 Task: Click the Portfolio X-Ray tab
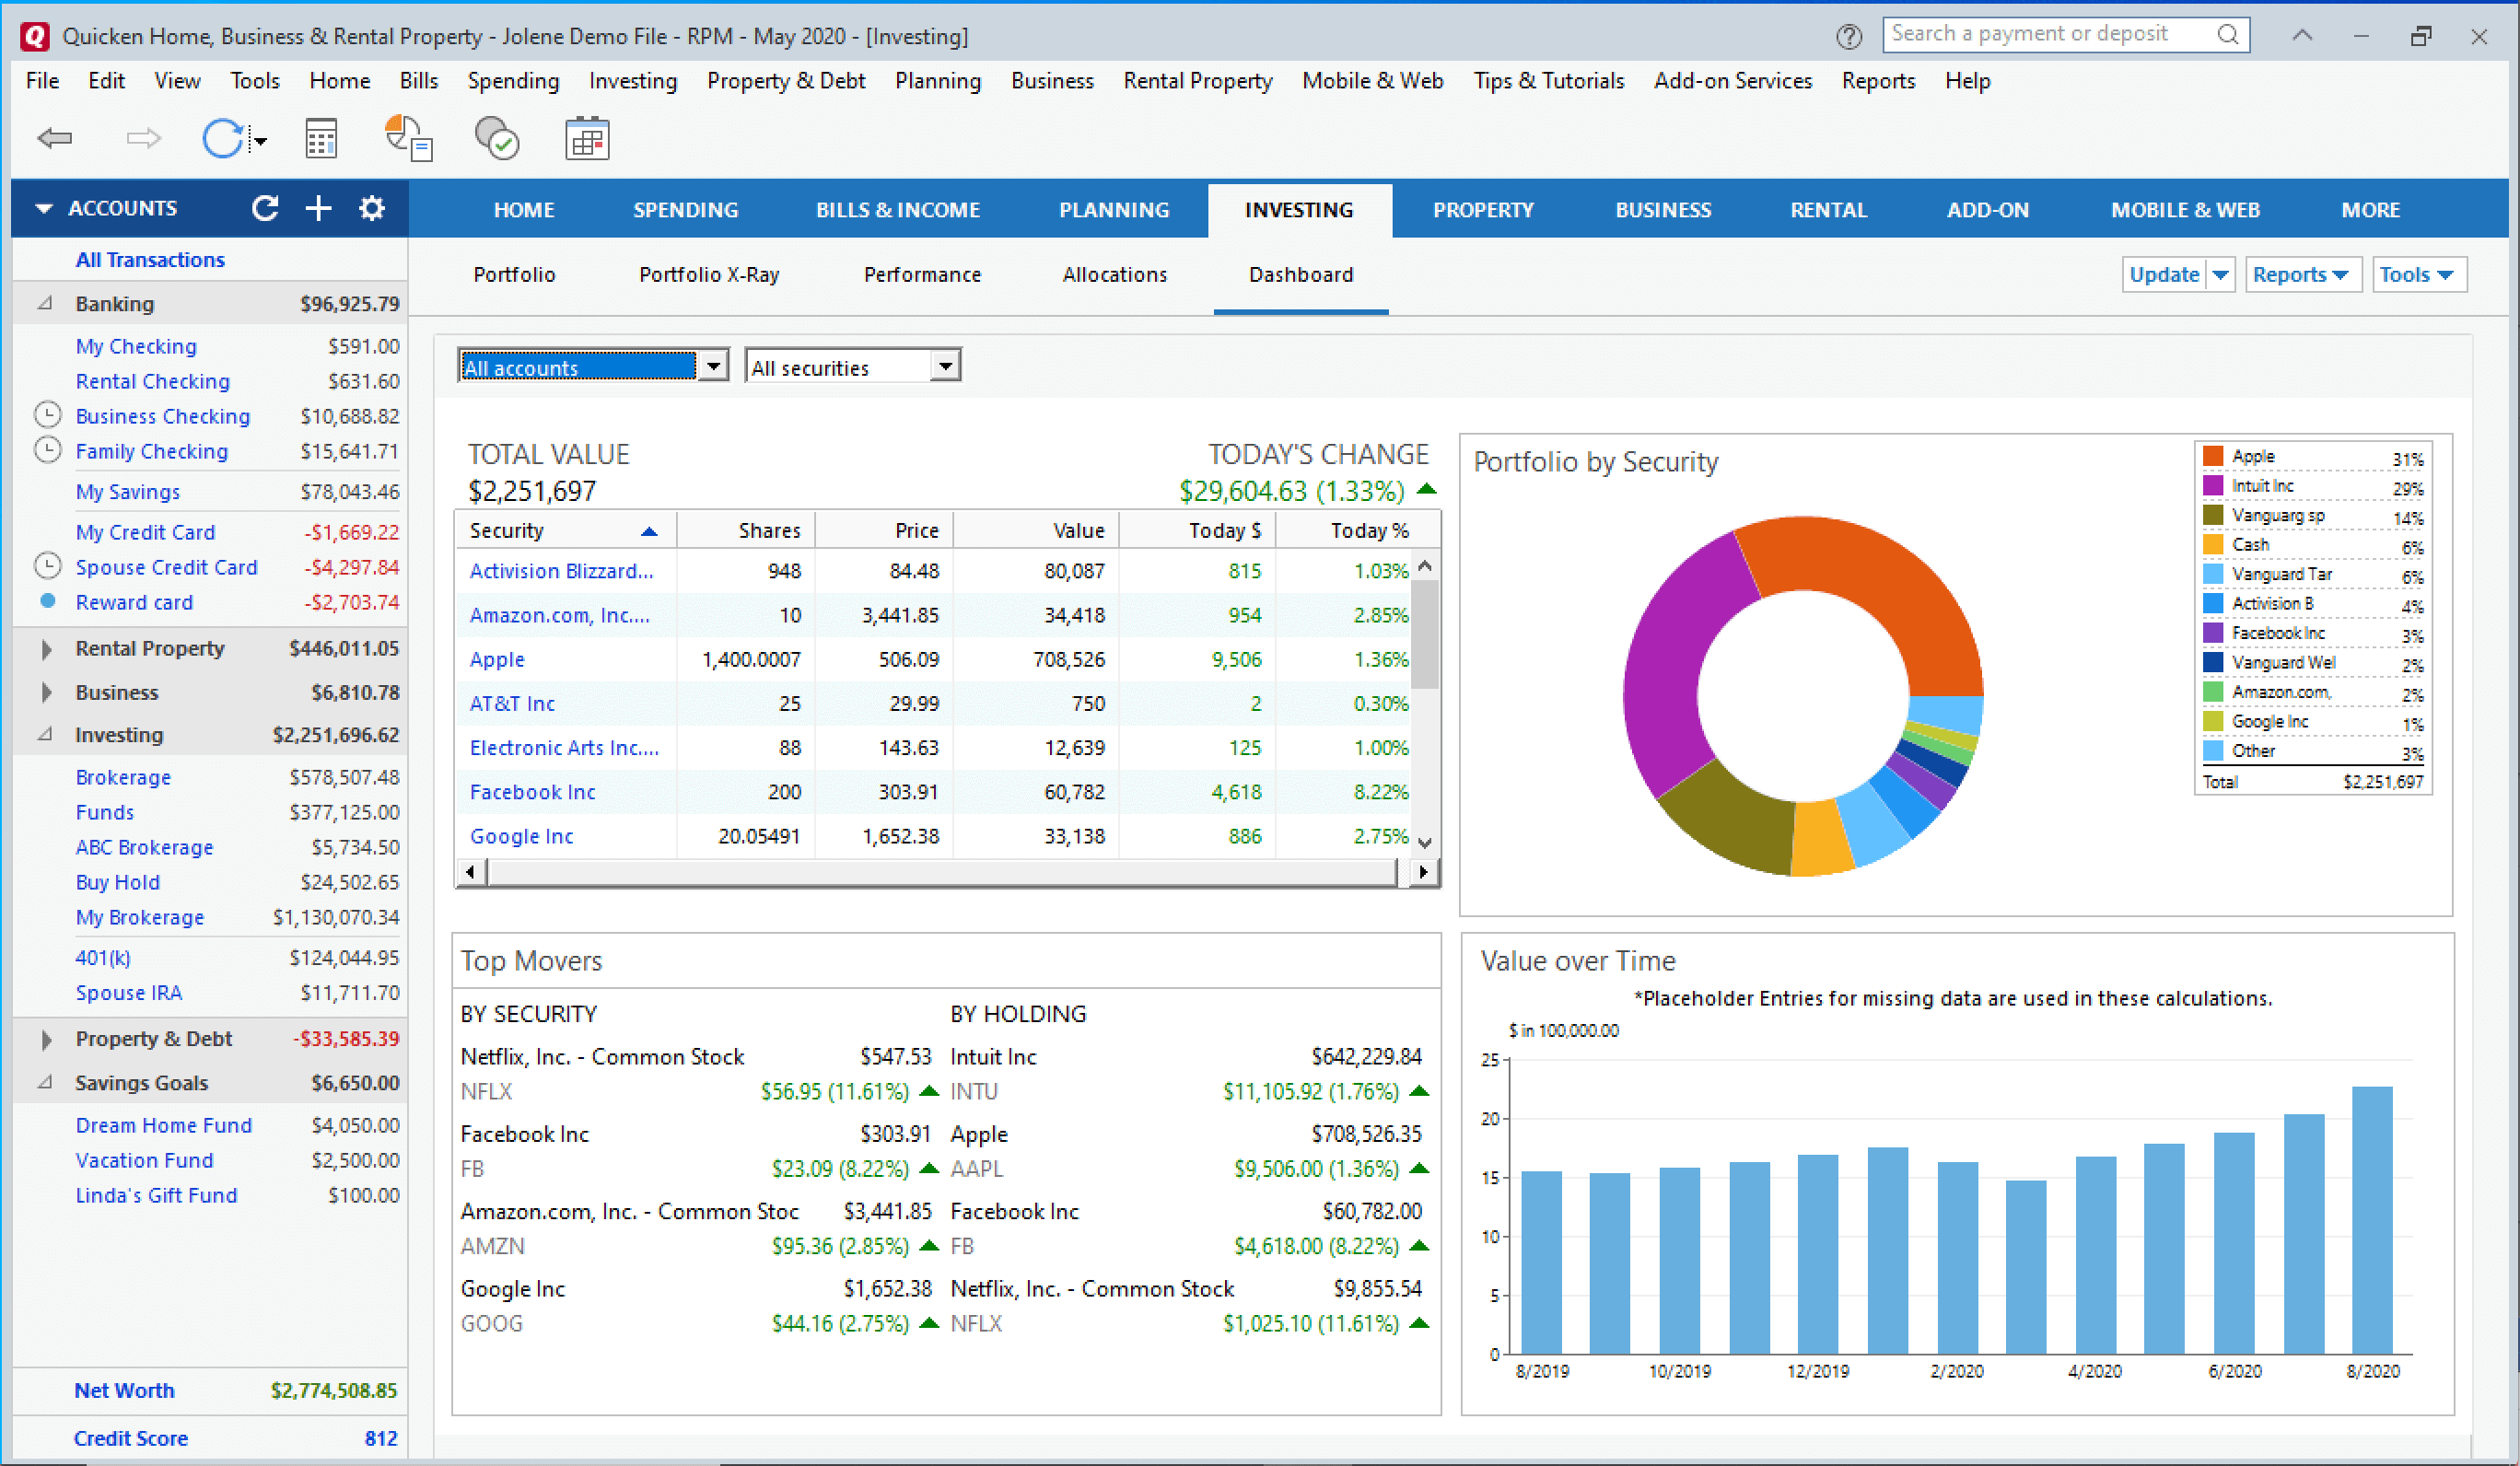tap(710, 273)
